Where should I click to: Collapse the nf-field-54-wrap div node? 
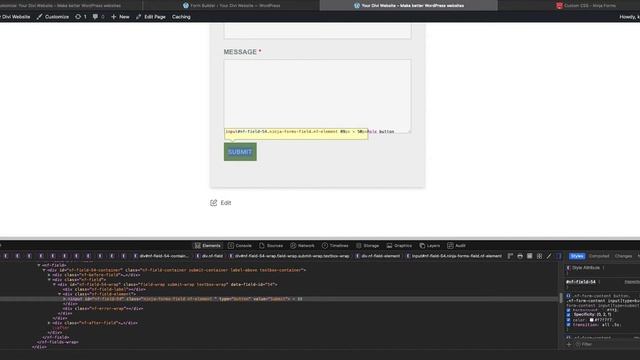click(x=55, y=284)
